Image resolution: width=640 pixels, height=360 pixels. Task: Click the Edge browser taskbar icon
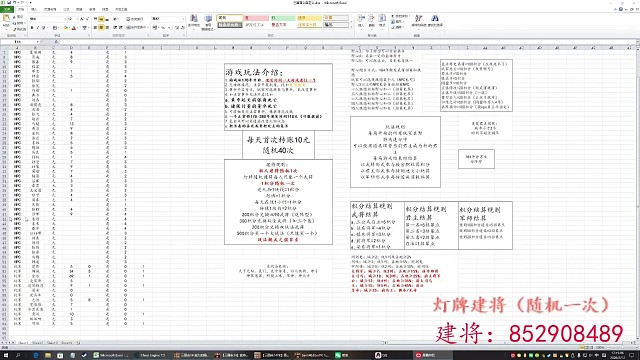tap(36, 355)
